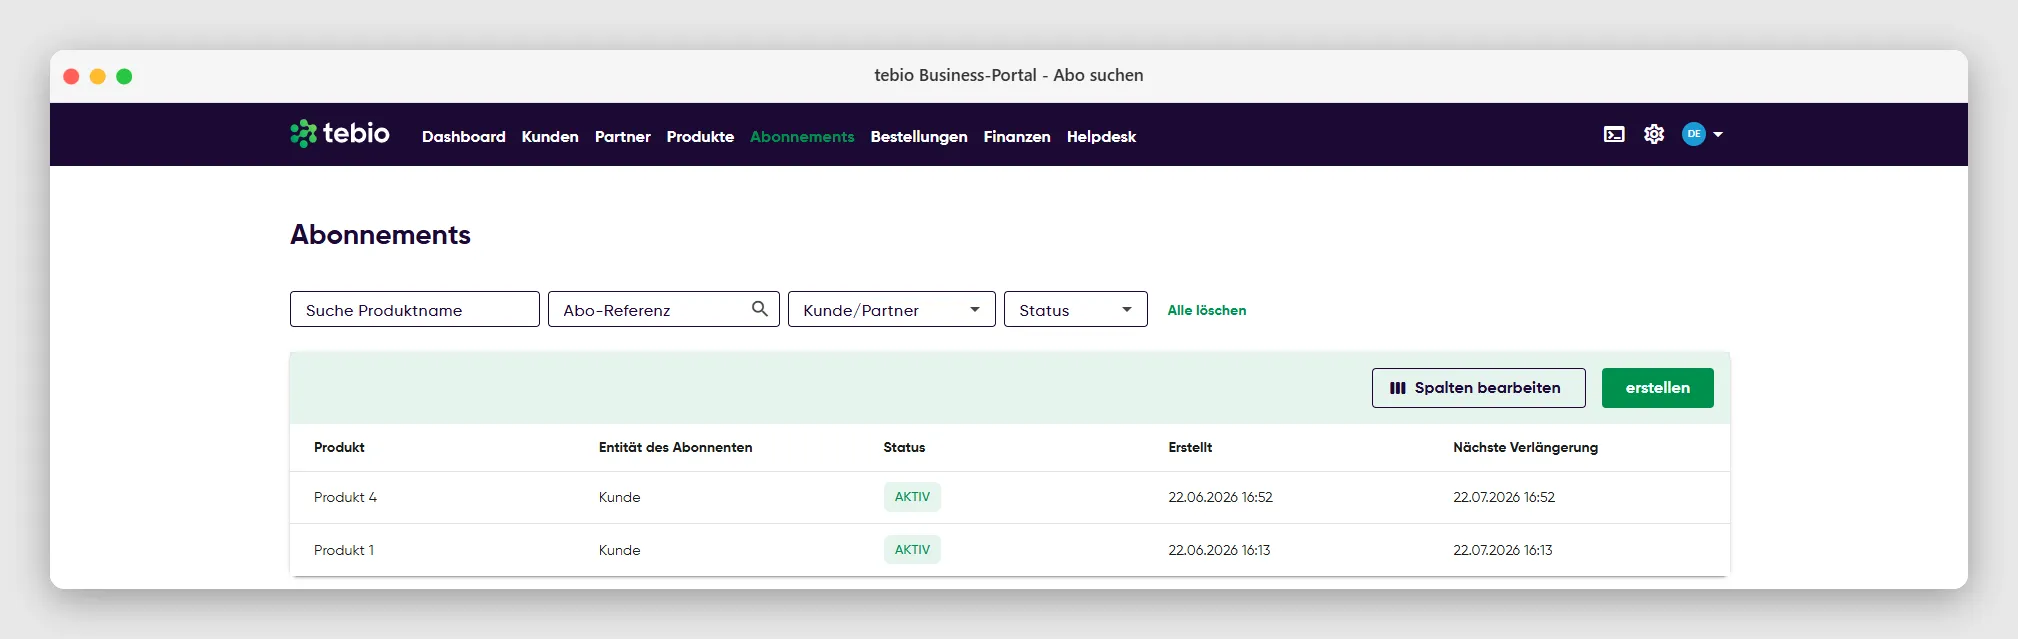The height and width of the screenshot is (639, 2018).
Task: Open the Kunden menu
Action: coord(550,136)
